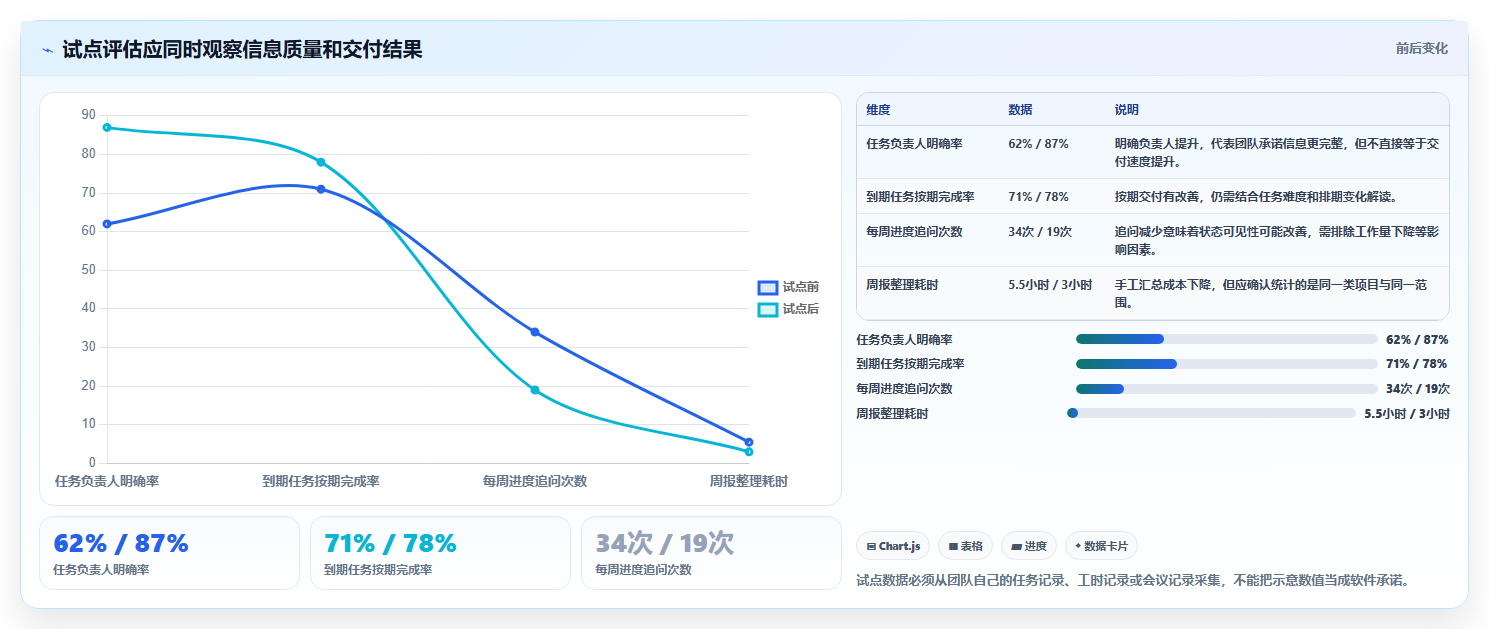Click the 说明 column header
This screenshot has width=1489, height=629.
(1127, 110)
